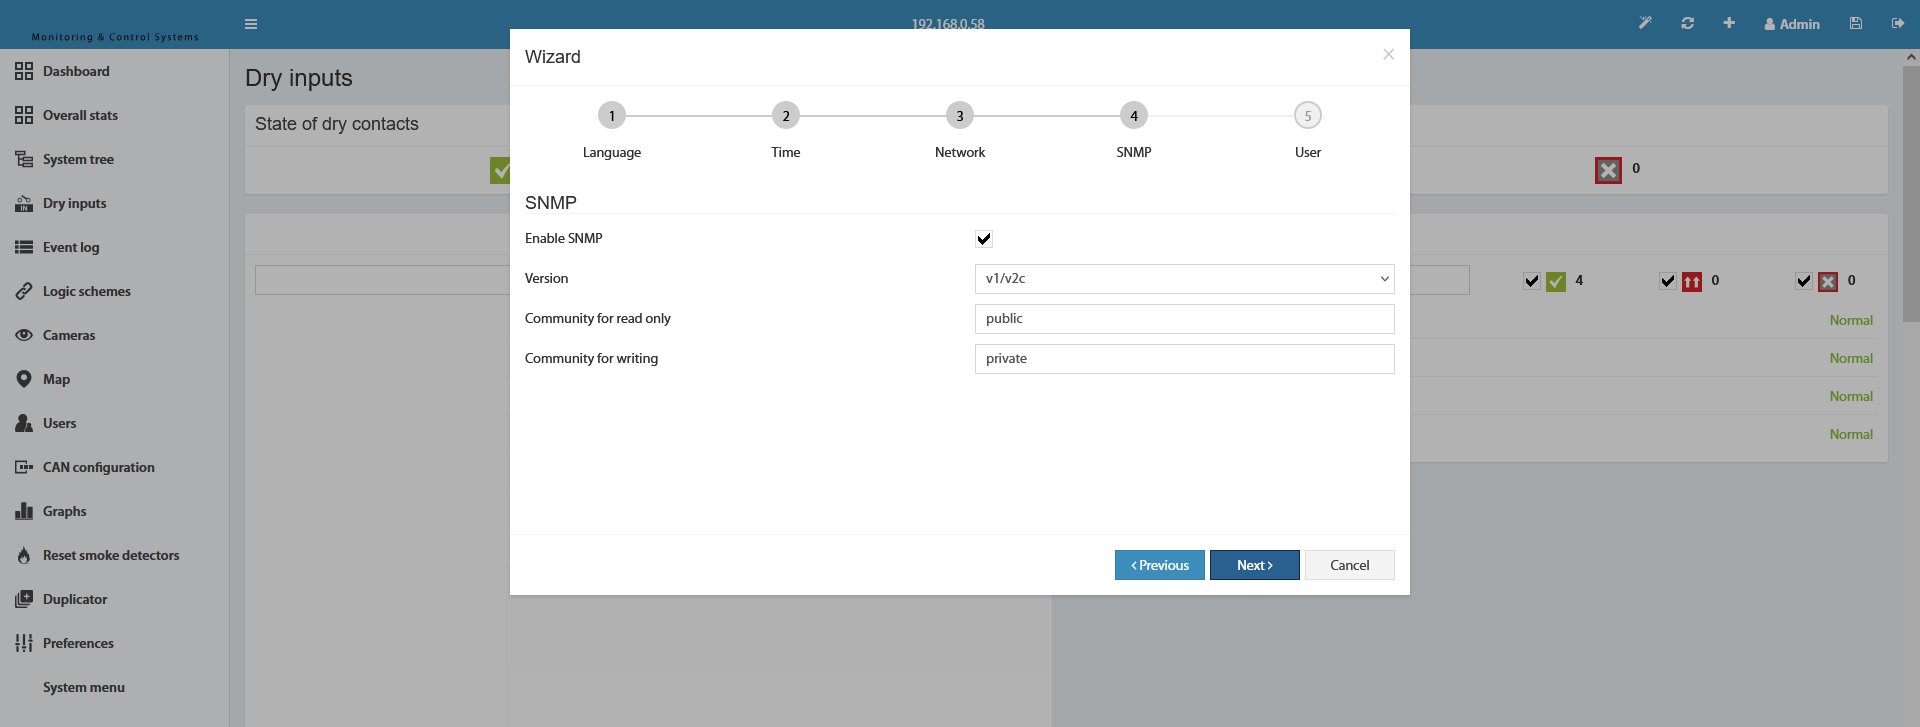Click the first Normal status text
Image resolution: width=1920 pixels, height=727 pixels.
coord(1851,320)
